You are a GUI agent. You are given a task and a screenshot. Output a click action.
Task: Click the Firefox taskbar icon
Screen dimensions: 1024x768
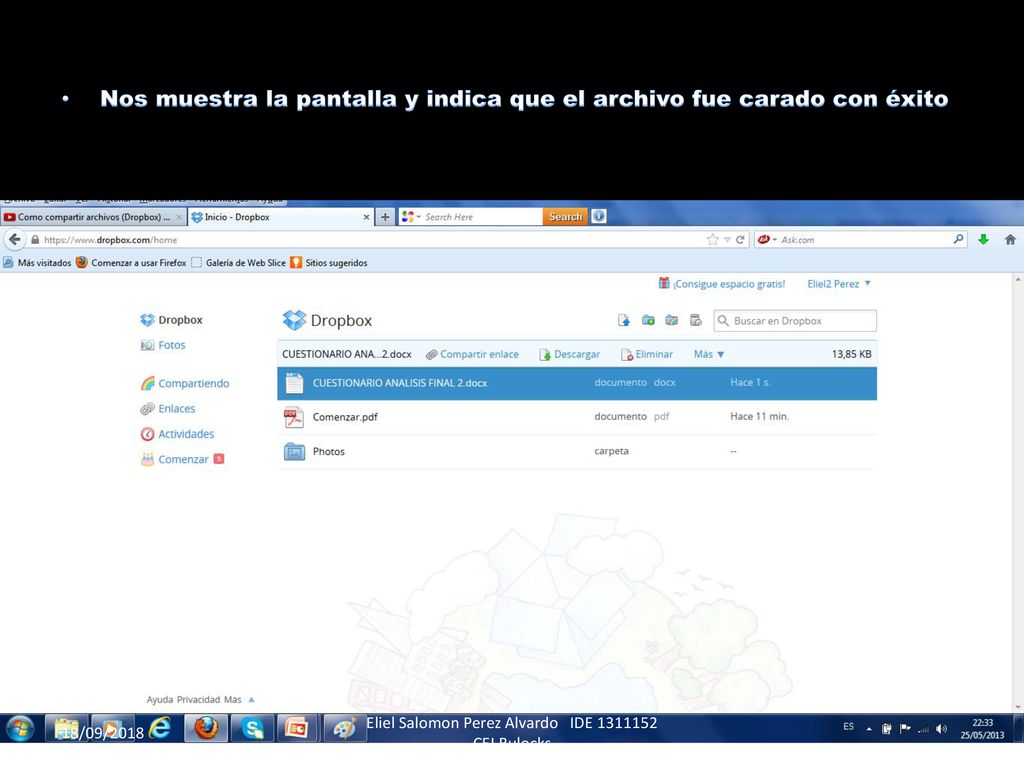coord(206,728)
